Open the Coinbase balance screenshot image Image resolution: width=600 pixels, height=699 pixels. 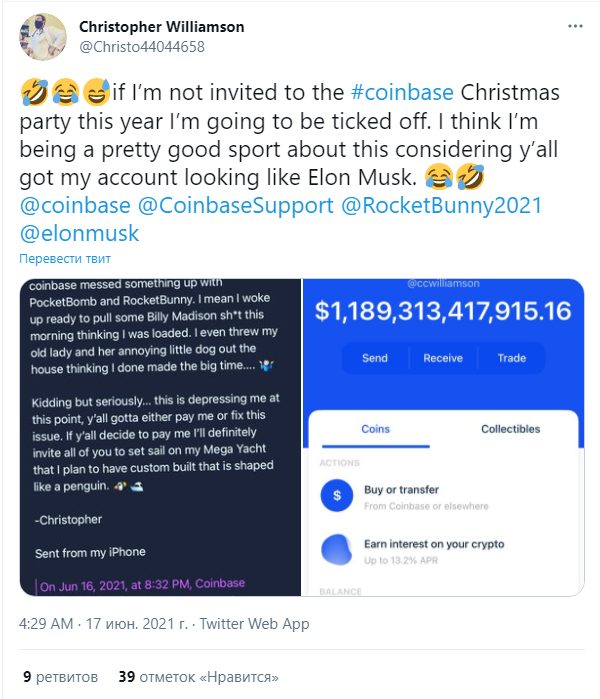pos(443,437)
